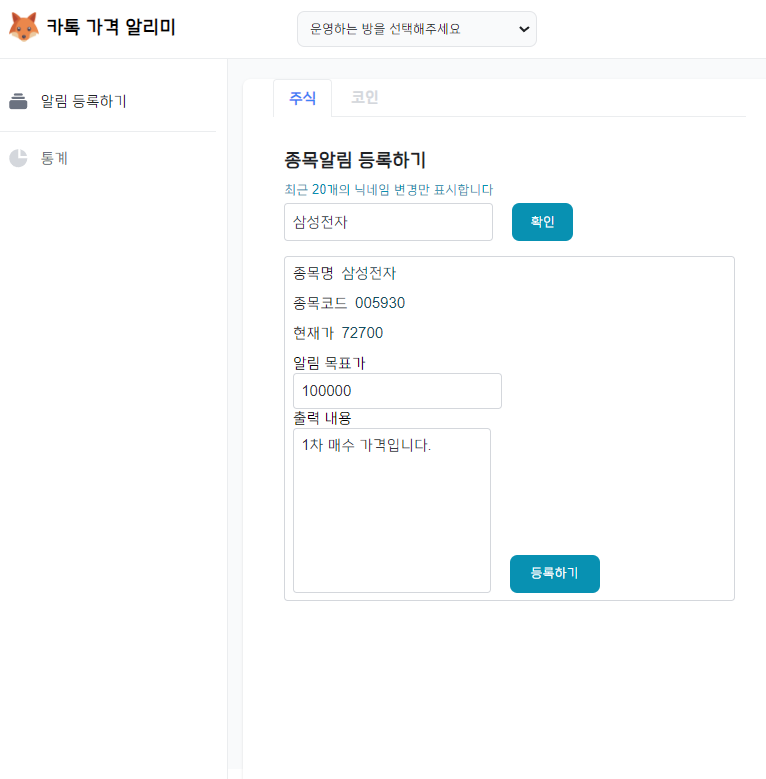The height and width of the screenshot is (779, 766).
Task: Click the 현재가 72700 text
Action: [338, 333]
